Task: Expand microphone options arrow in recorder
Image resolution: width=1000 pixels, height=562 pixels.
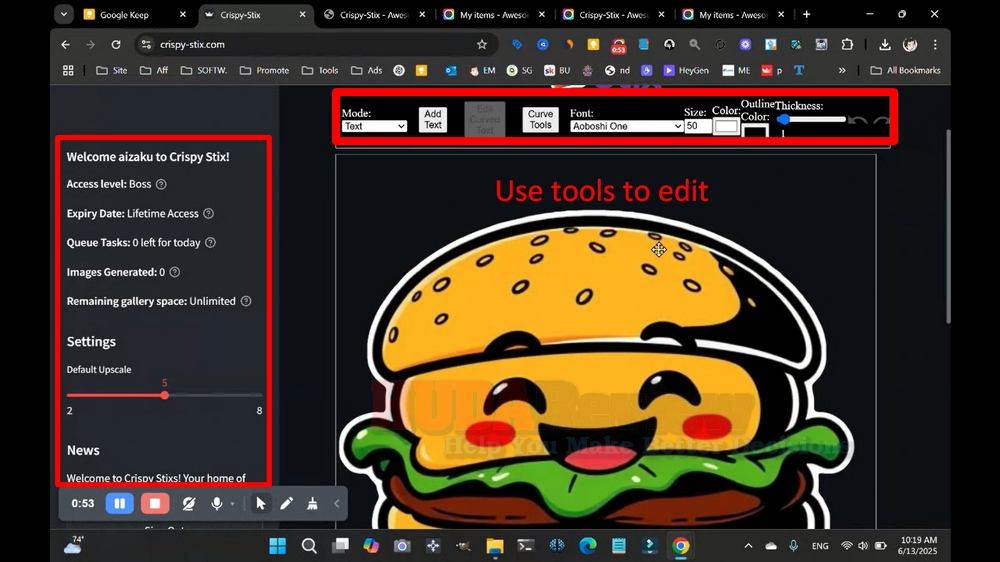Action: [x=232, y=504]
